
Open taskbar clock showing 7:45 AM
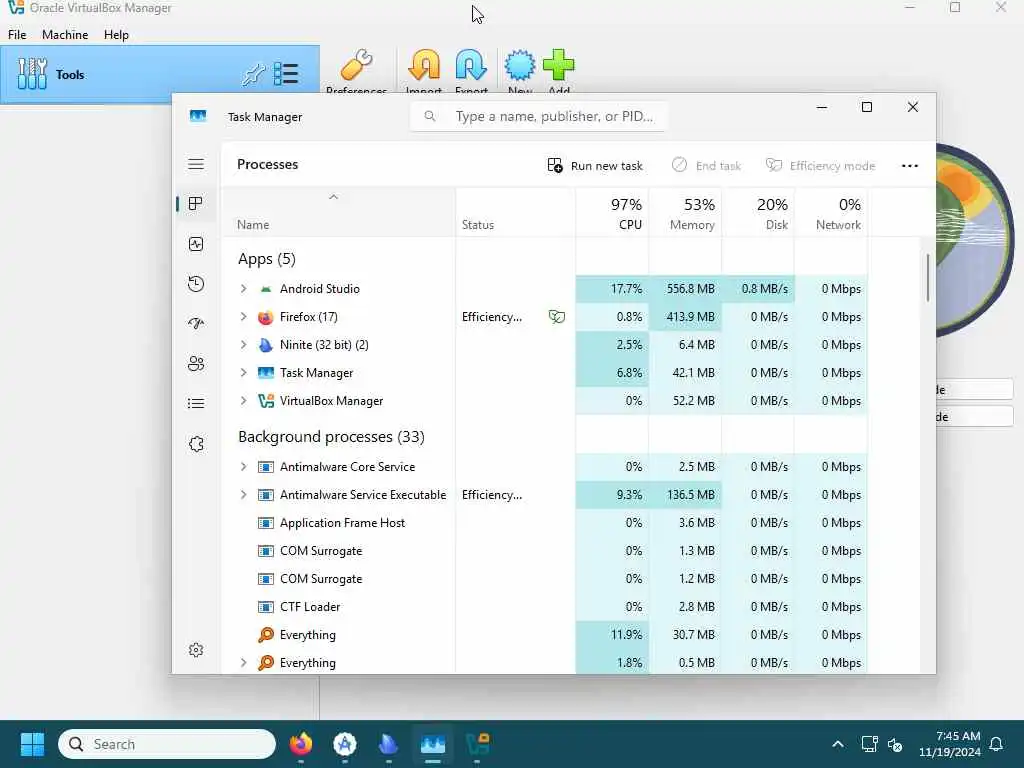tap(950, 744)
